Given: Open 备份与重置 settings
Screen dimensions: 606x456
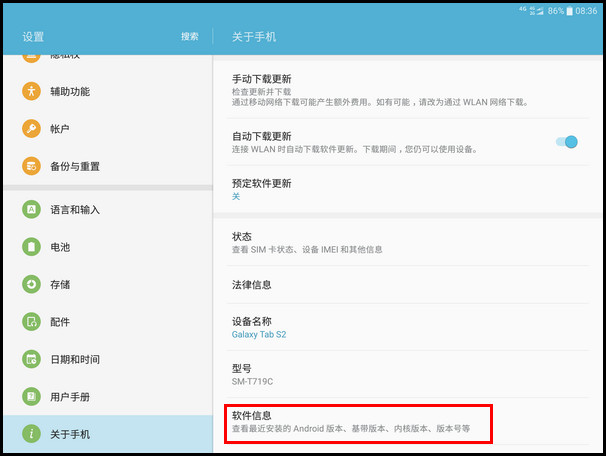Looking at the screenshot, I should click(108, 166).
